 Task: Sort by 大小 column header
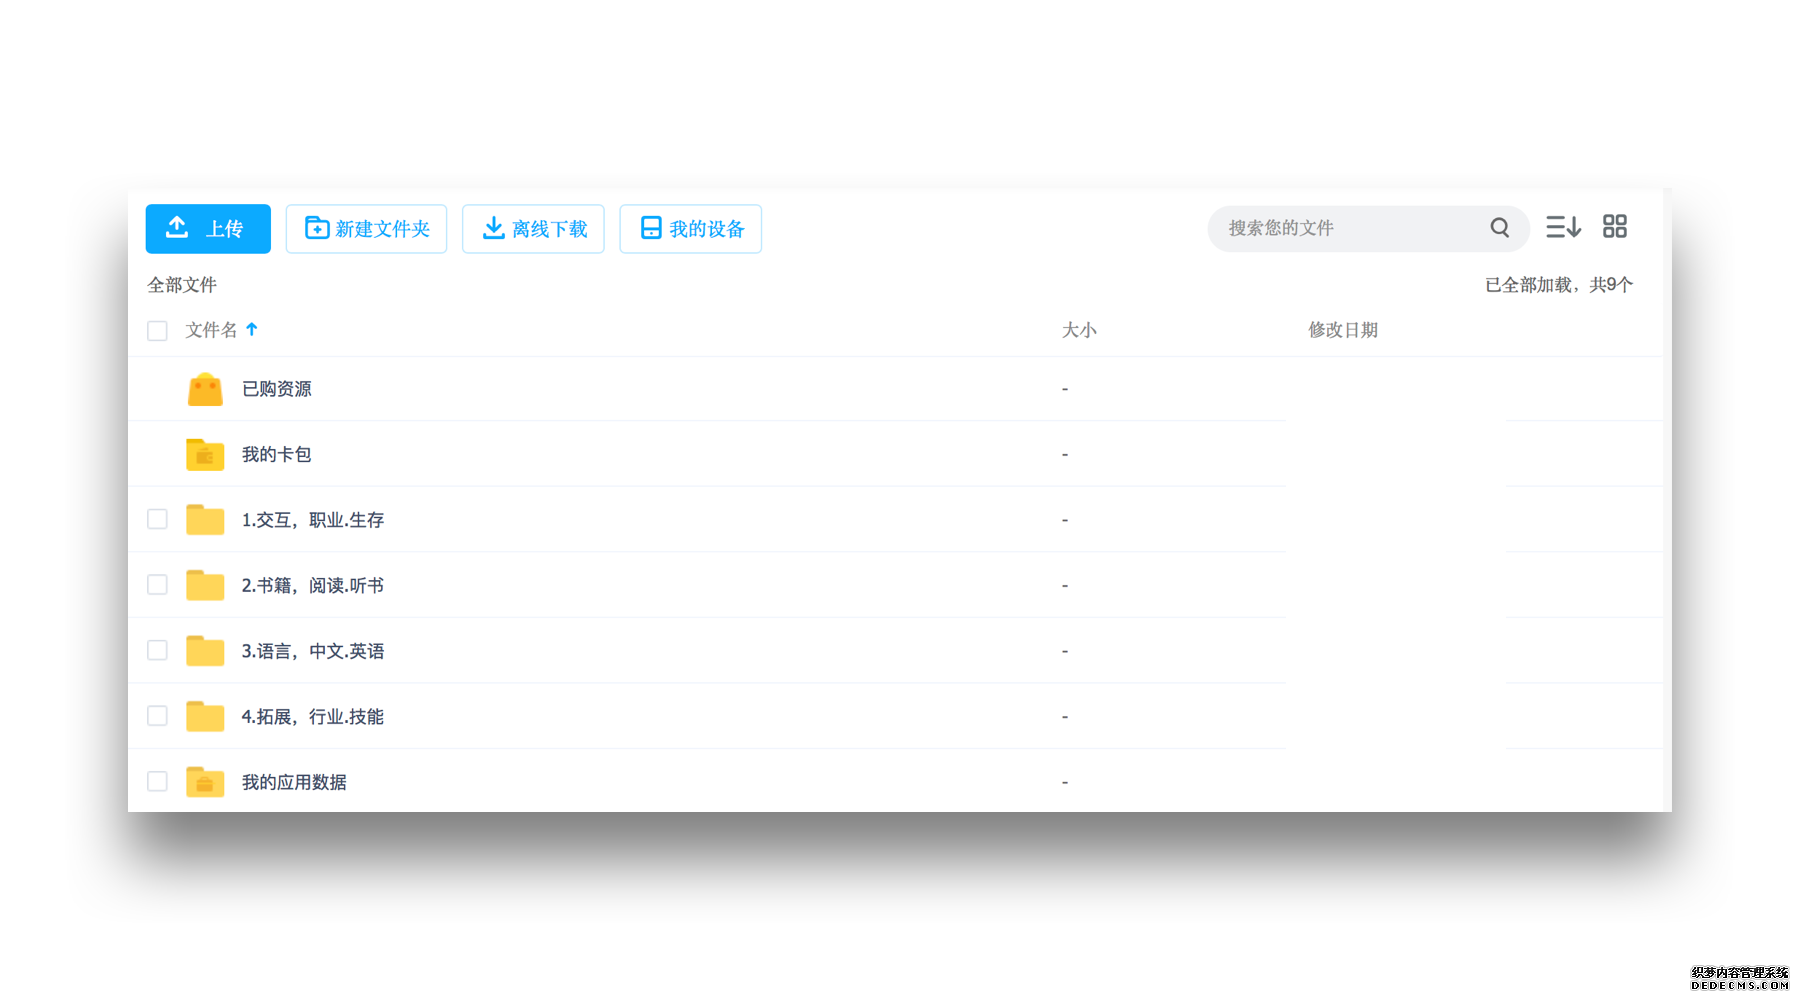1079,330
